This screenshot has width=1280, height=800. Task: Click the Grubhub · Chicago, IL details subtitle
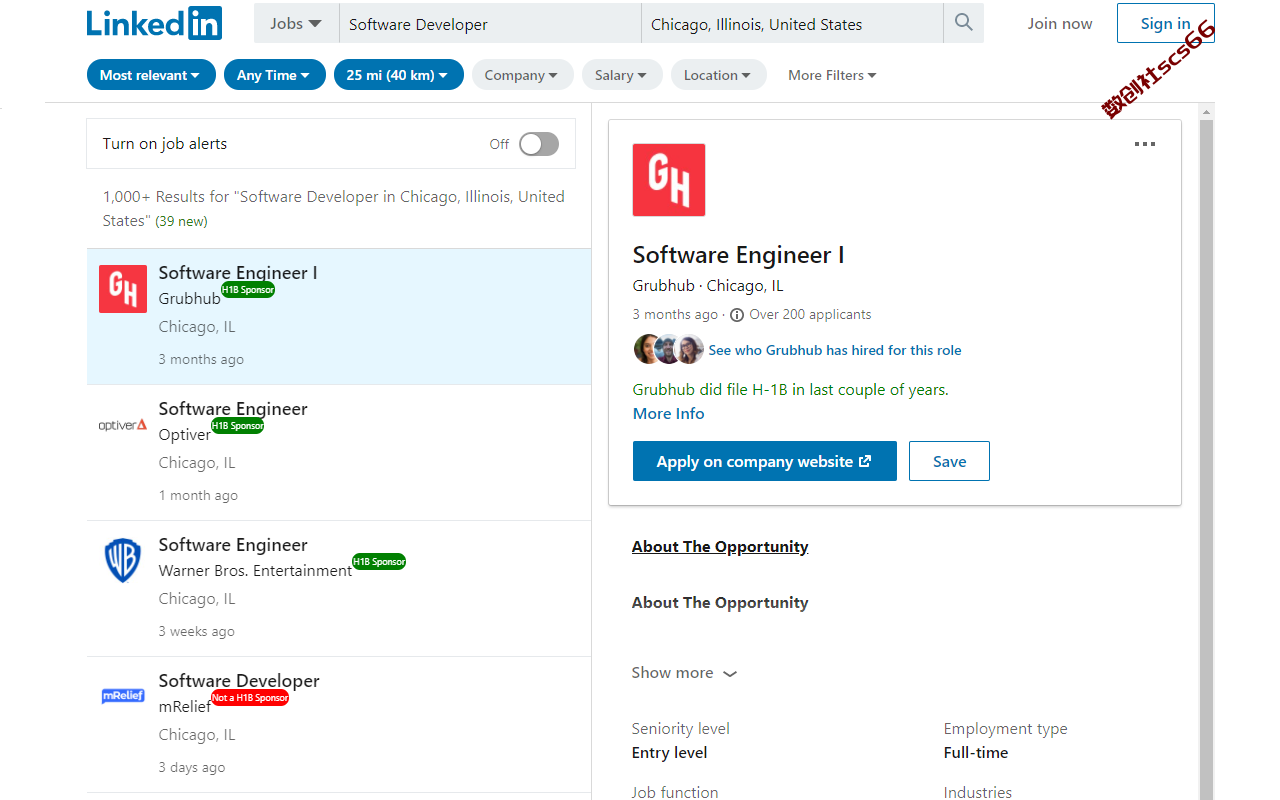pyautogui.click(x=708, y=285)
